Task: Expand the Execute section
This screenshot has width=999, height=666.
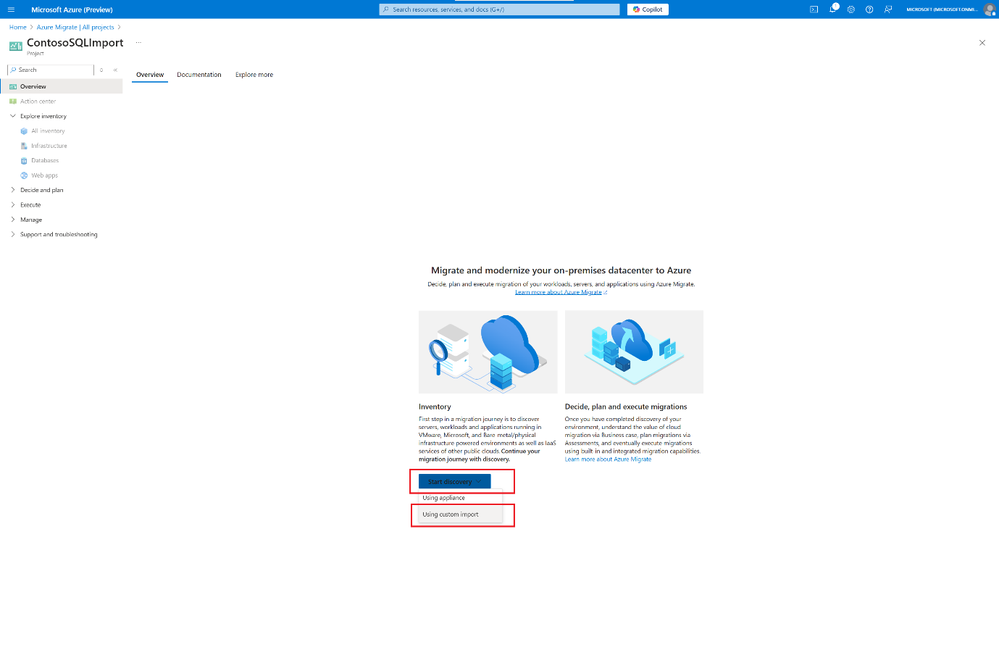Action: (x=13, y=205)
